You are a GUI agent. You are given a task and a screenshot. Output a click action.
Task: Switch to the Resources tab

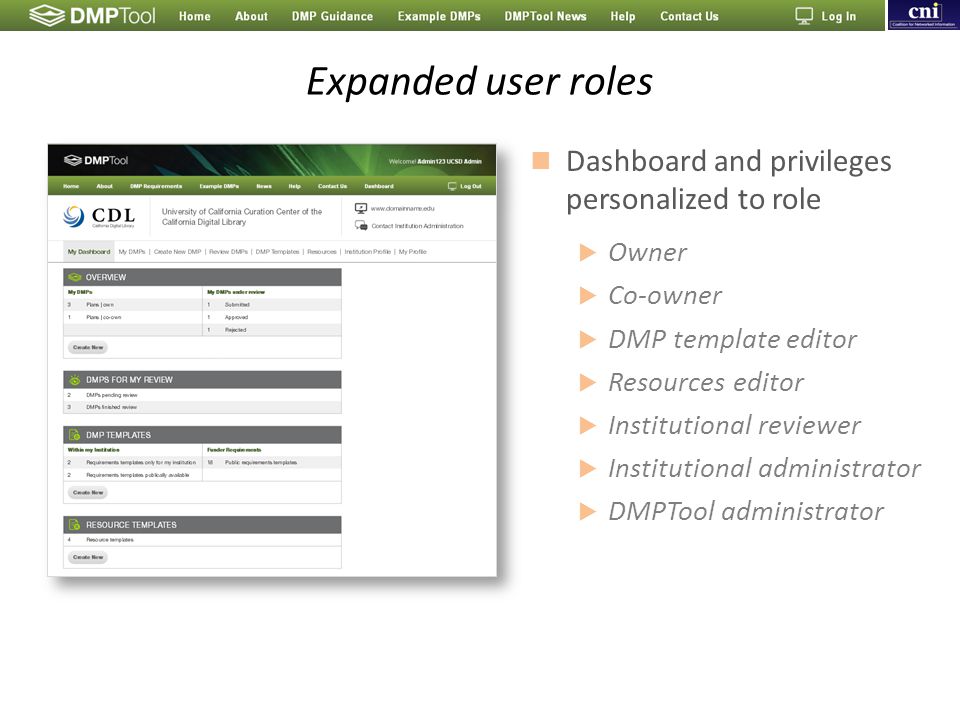pos(322,252)
